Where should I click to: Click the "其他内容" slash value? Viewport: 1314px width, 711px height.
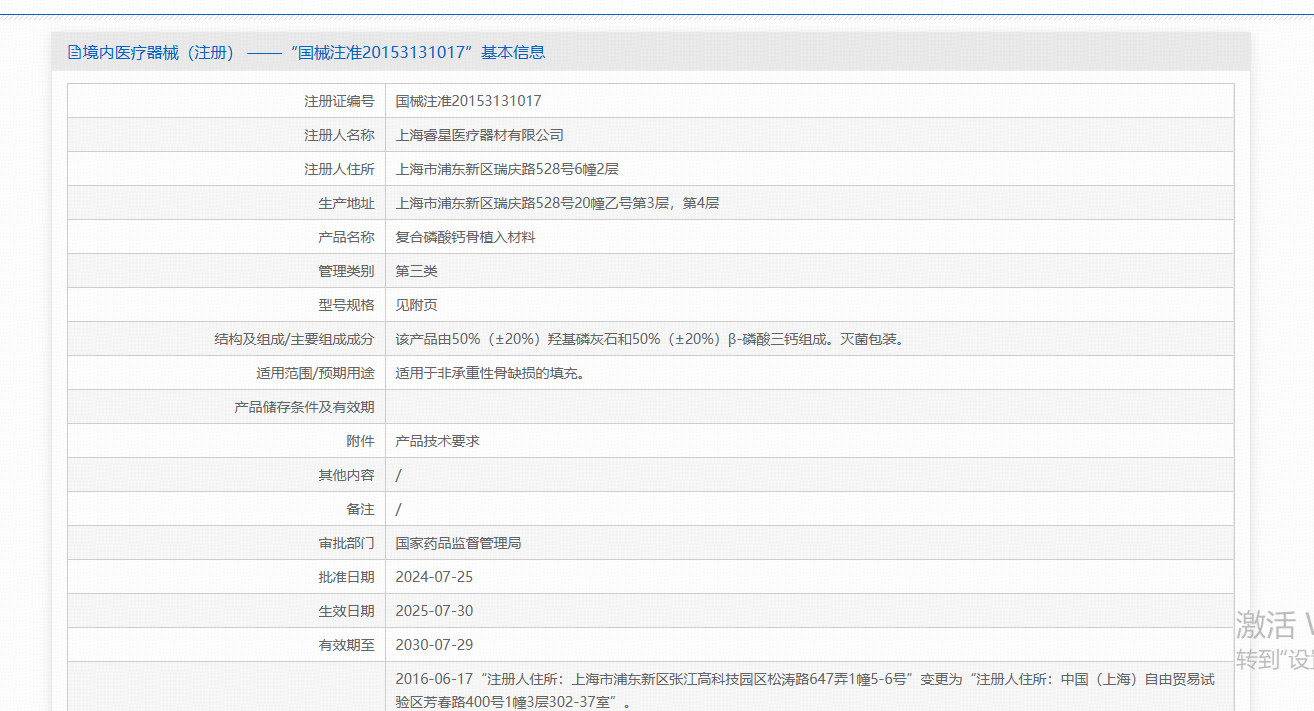[x=398, y=474]
